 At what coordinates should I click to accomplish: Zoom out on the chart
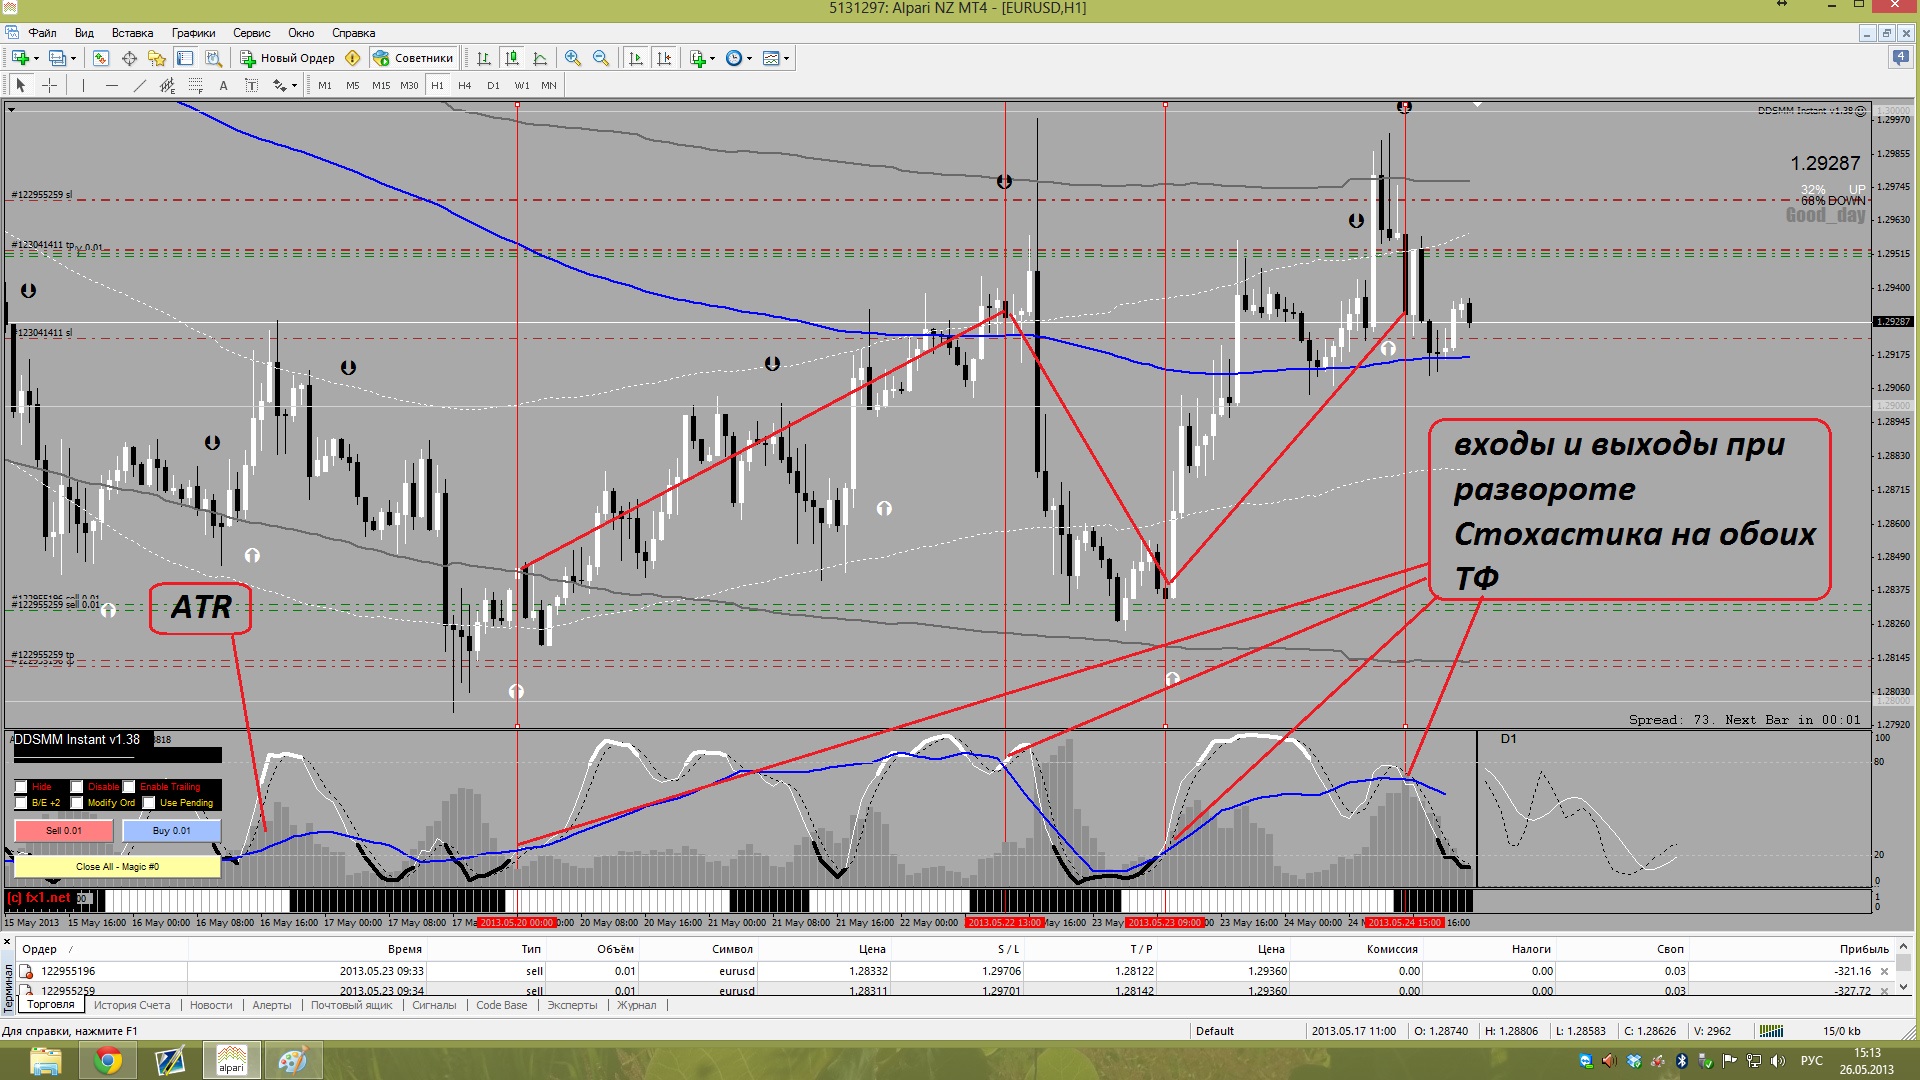[601, 58]
